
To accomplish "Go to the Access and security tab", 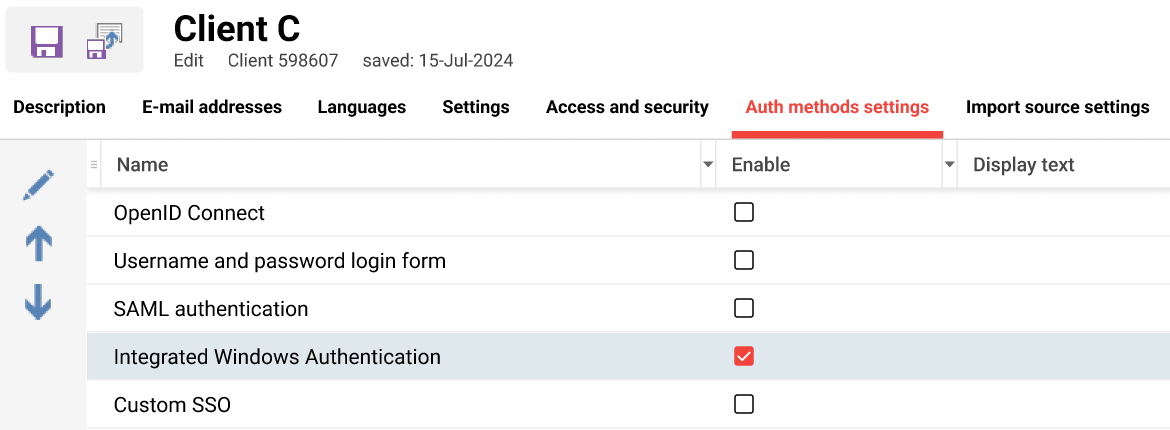I will [627, 107].
